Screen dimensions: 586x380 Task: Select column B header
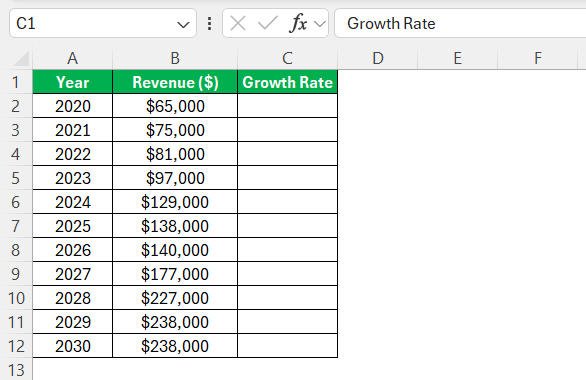[175, 58]
